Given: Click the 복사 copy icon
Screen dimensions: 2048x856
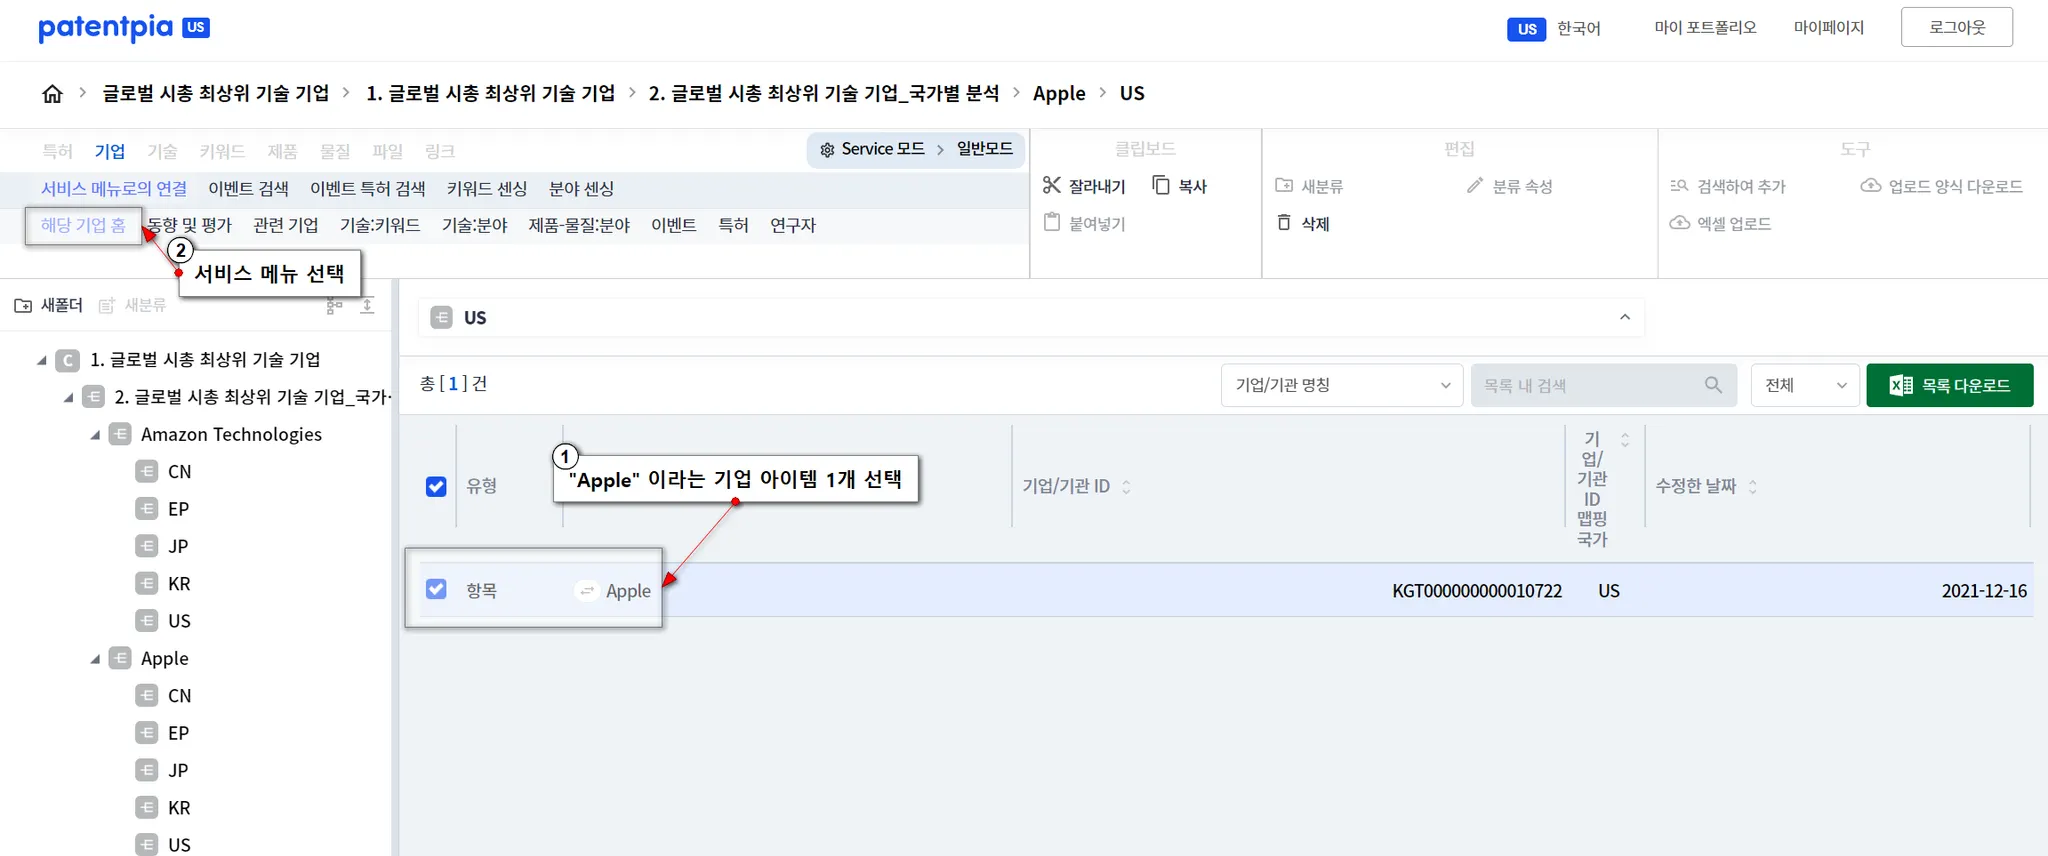Looking at the screenshot, I should 1161,185.
